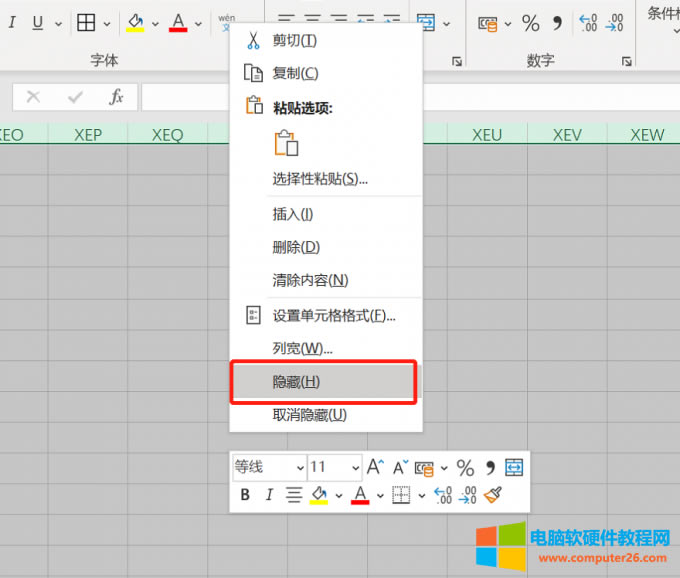Select the XEP column header
Viewport: 680px width, 578px height.
click(x=88, y=135)
